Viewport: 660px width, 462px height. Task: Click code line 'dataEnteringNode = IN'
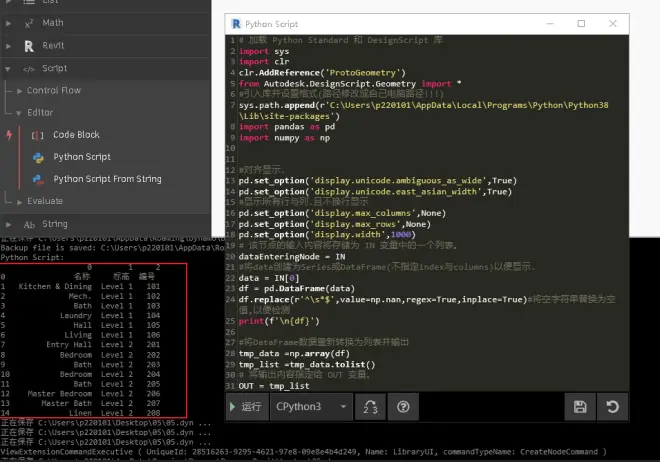(x=292, y=257)
